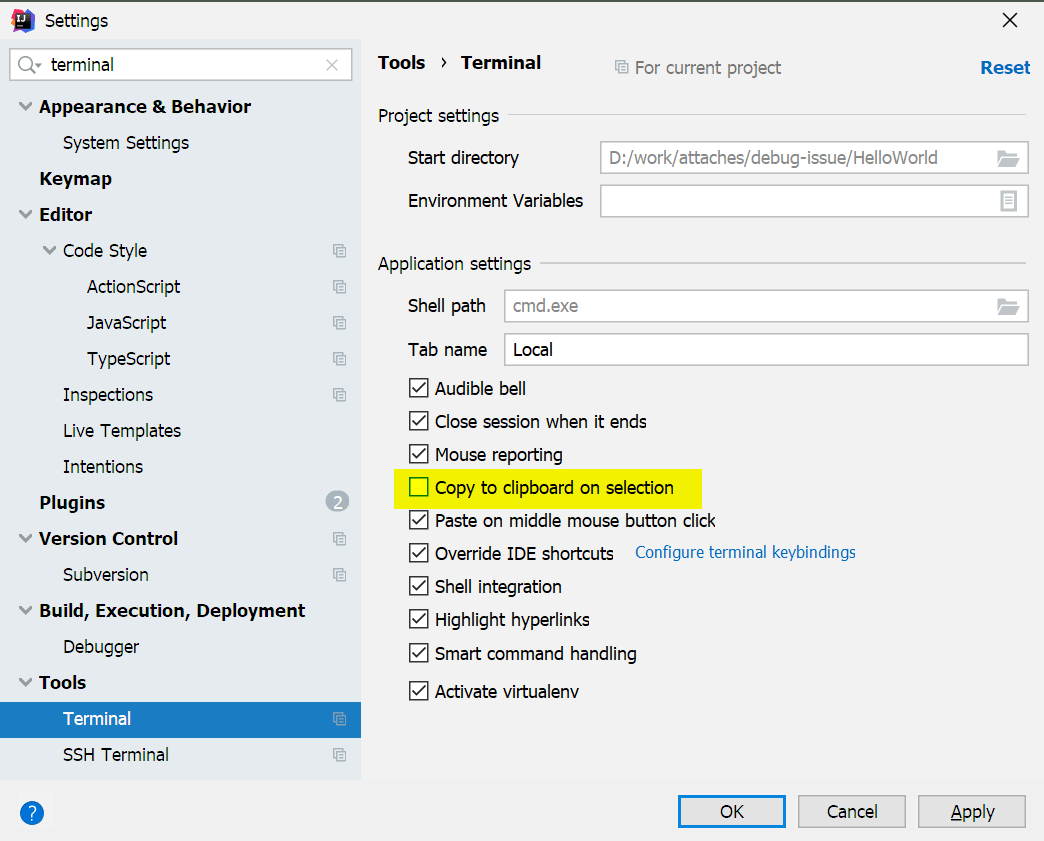Click Reset to restore Terminal defaults
Viewport: 1044px width, 841px height.
point(1004,67)
